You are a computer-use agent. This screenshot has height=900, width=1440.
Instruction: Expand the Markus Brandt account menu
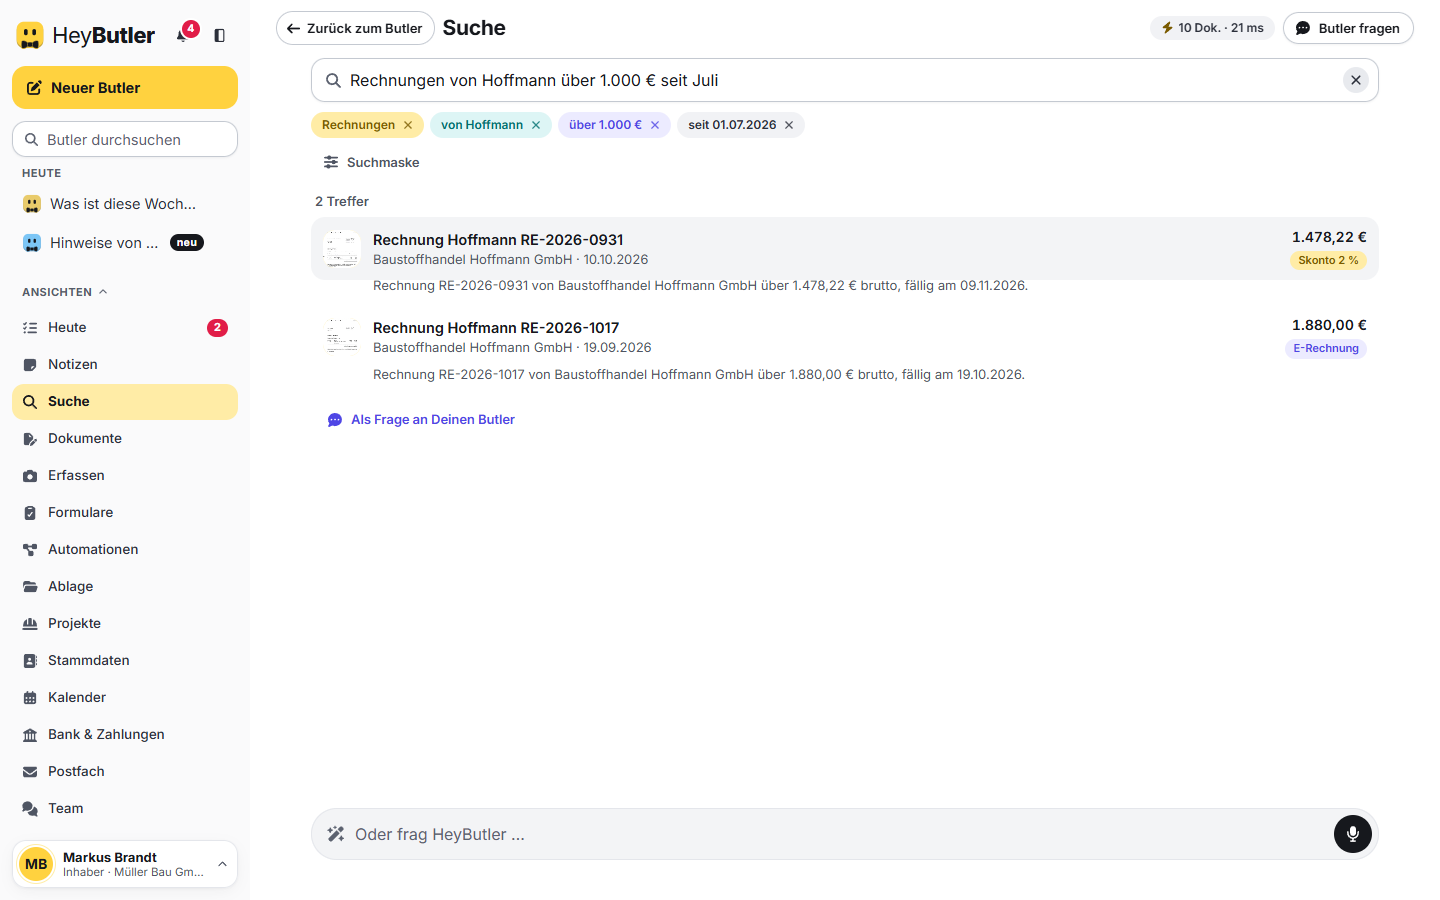coord(125,864)
